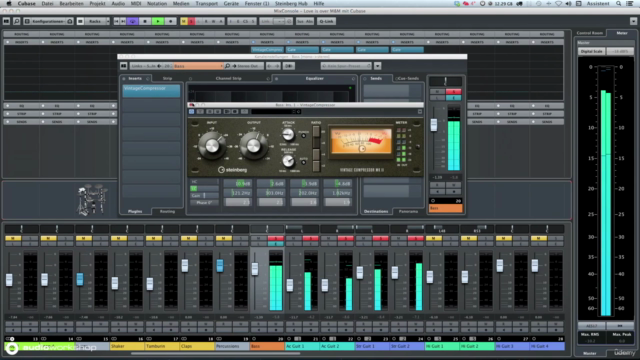Start playback with the green Play button
This screenshot has height=360, width=640.
[x=158, y=21]
